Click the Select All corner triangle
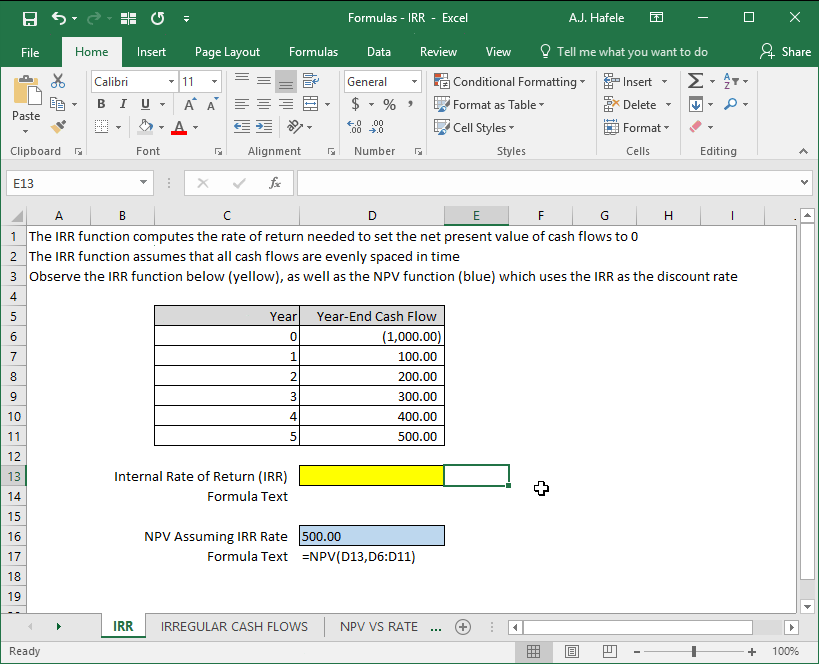 pyautogui.click(x=17, y=216)
